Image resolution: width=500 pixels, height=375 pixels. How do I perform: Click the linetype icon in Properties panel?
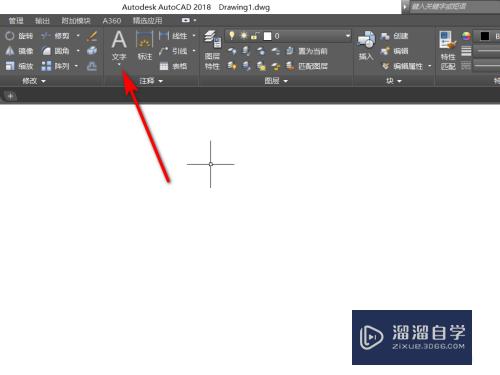pos(466,66)
